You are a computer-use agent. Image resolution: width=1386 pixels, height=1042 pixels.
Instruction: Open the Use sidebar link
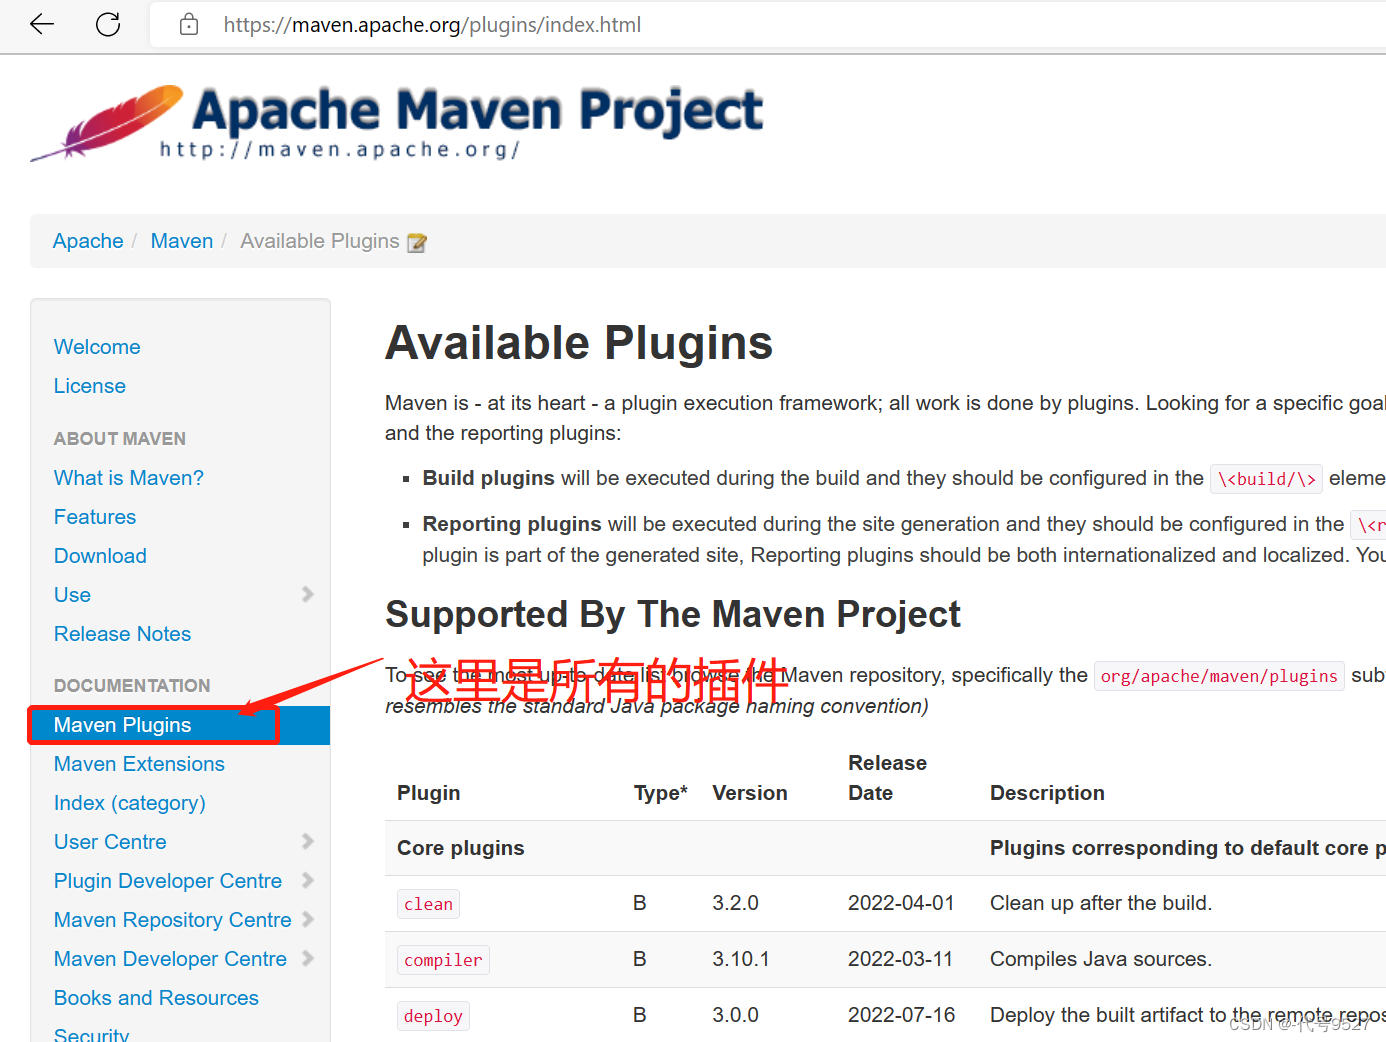coord(72,595)
